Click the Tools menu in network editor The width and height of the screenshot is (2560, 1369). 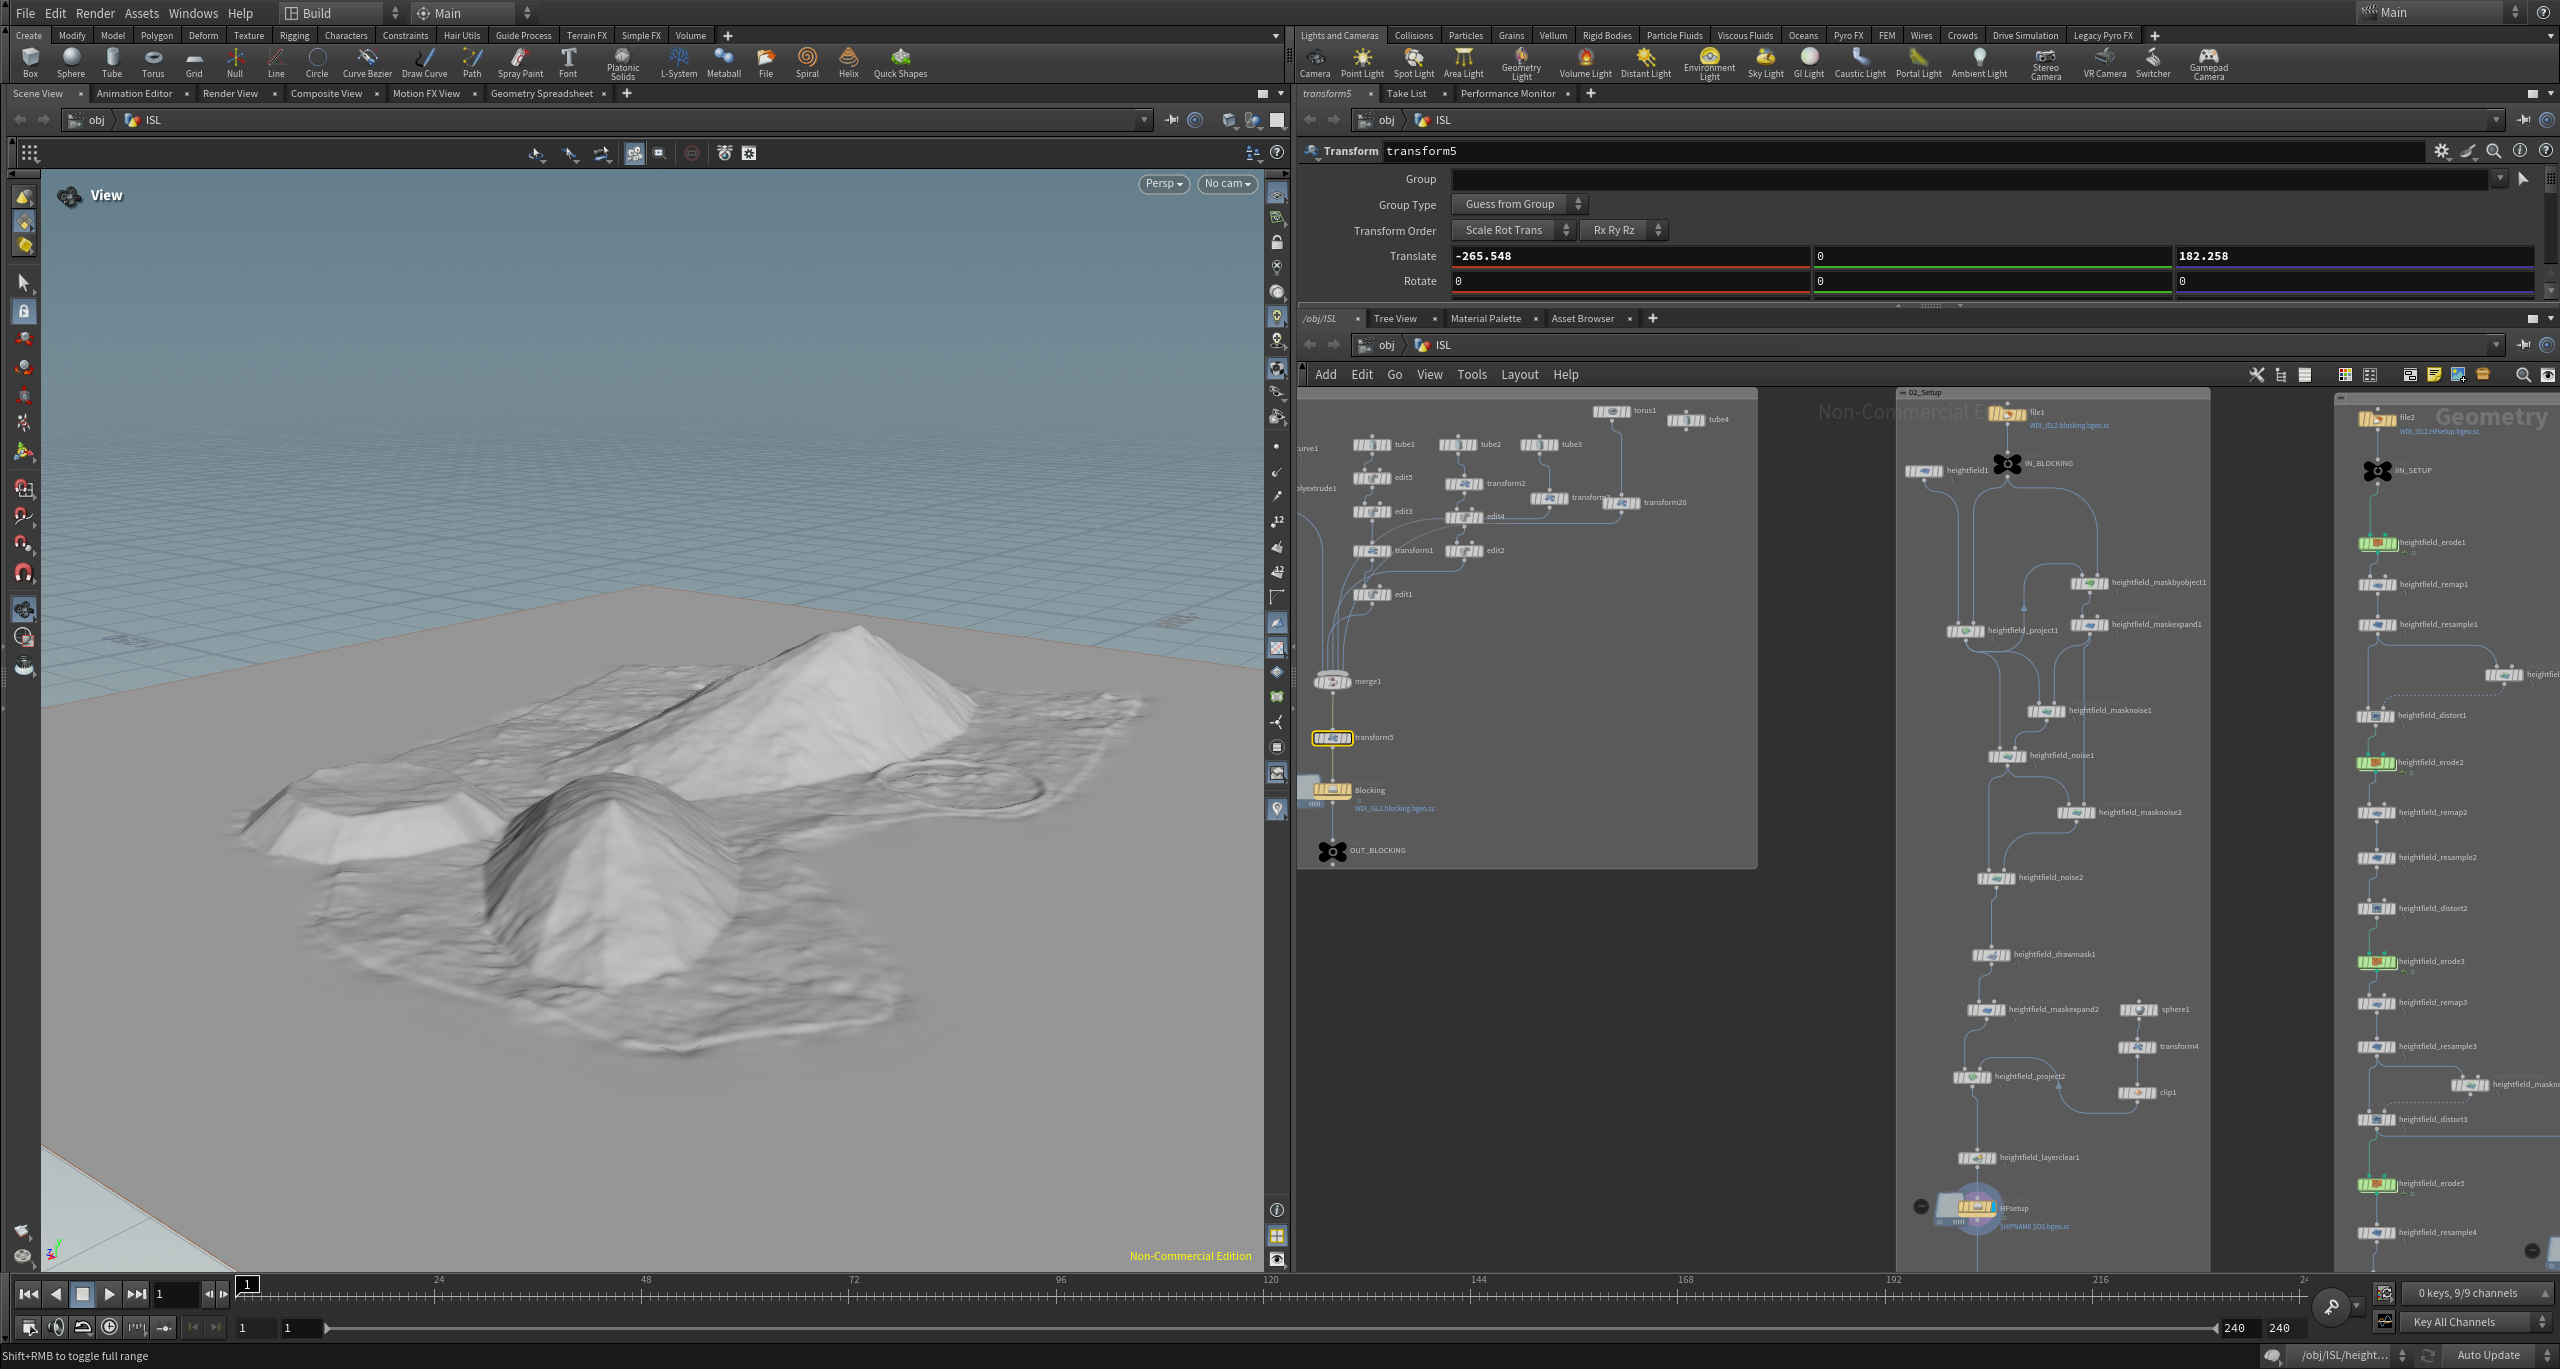(1472, 375)
